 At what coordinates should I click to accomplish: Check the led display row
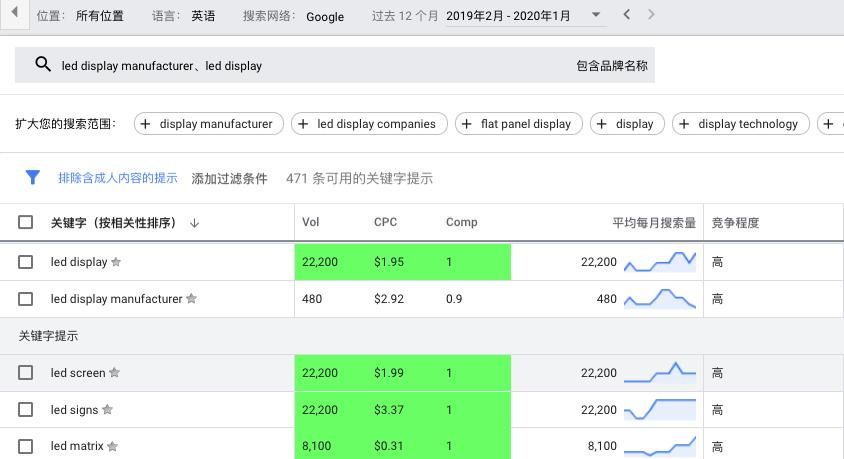pos(25,262)
